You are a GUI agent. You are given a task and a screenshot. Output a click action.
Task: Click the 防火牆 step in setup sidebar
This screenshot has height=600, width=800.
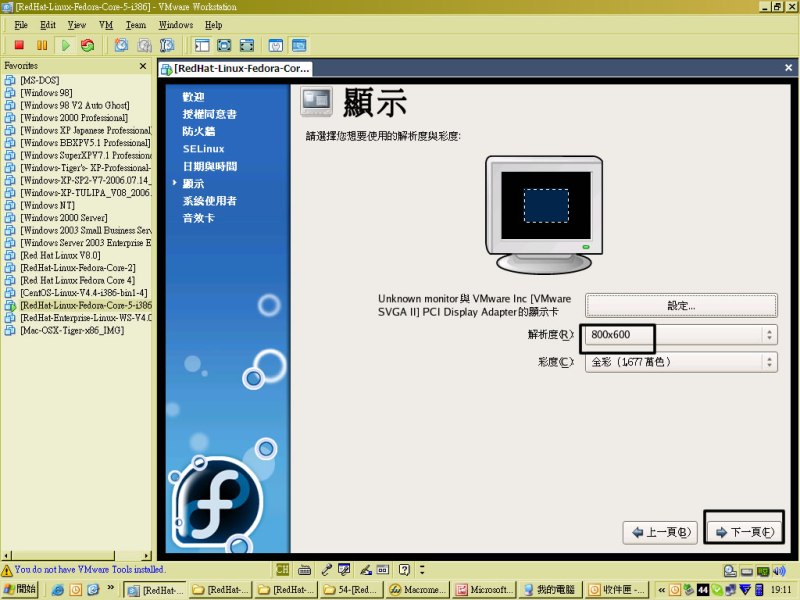click(199, 132)
